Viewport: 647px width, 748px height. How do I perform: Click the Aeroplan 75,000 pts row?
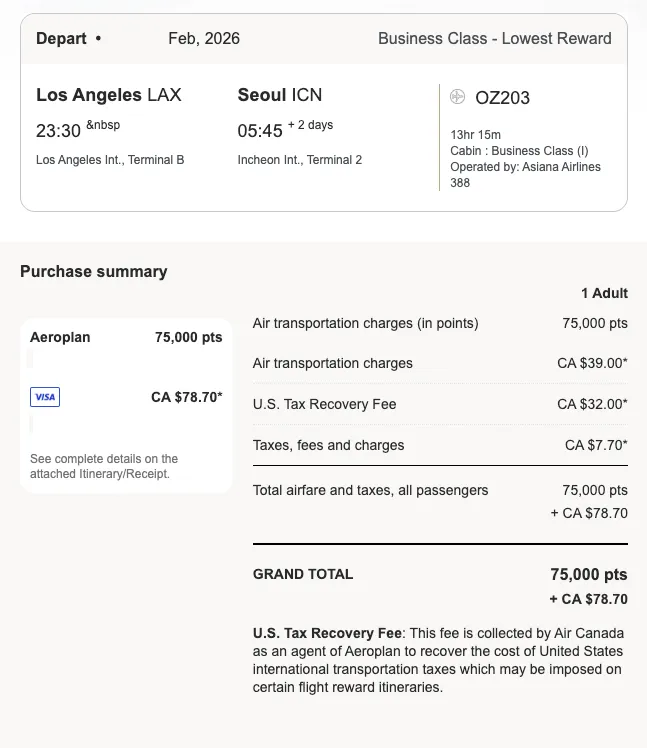(x=126, y=337)
